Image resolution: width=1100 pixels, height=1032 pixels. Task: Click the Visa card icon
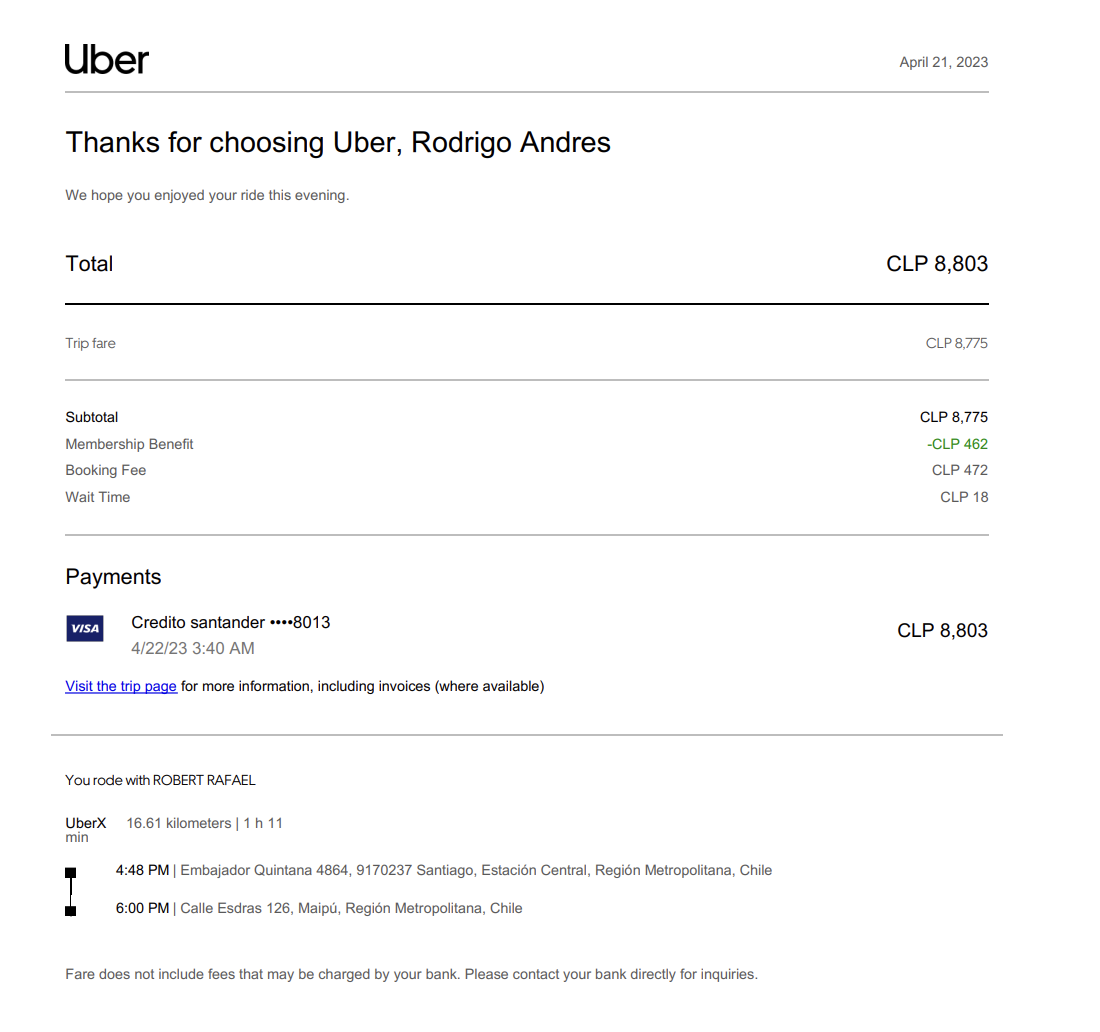pyautogui.click(x=85, y=629)
